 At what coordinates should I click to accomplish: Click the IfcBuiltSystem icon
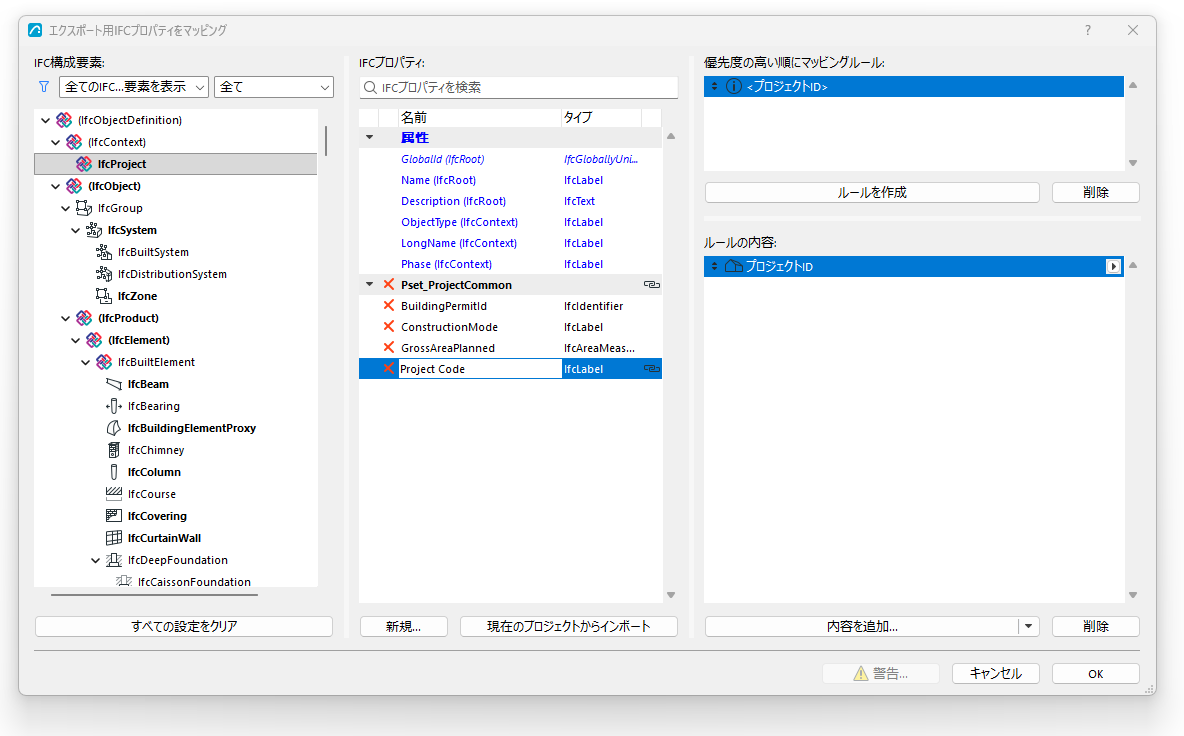104,251
